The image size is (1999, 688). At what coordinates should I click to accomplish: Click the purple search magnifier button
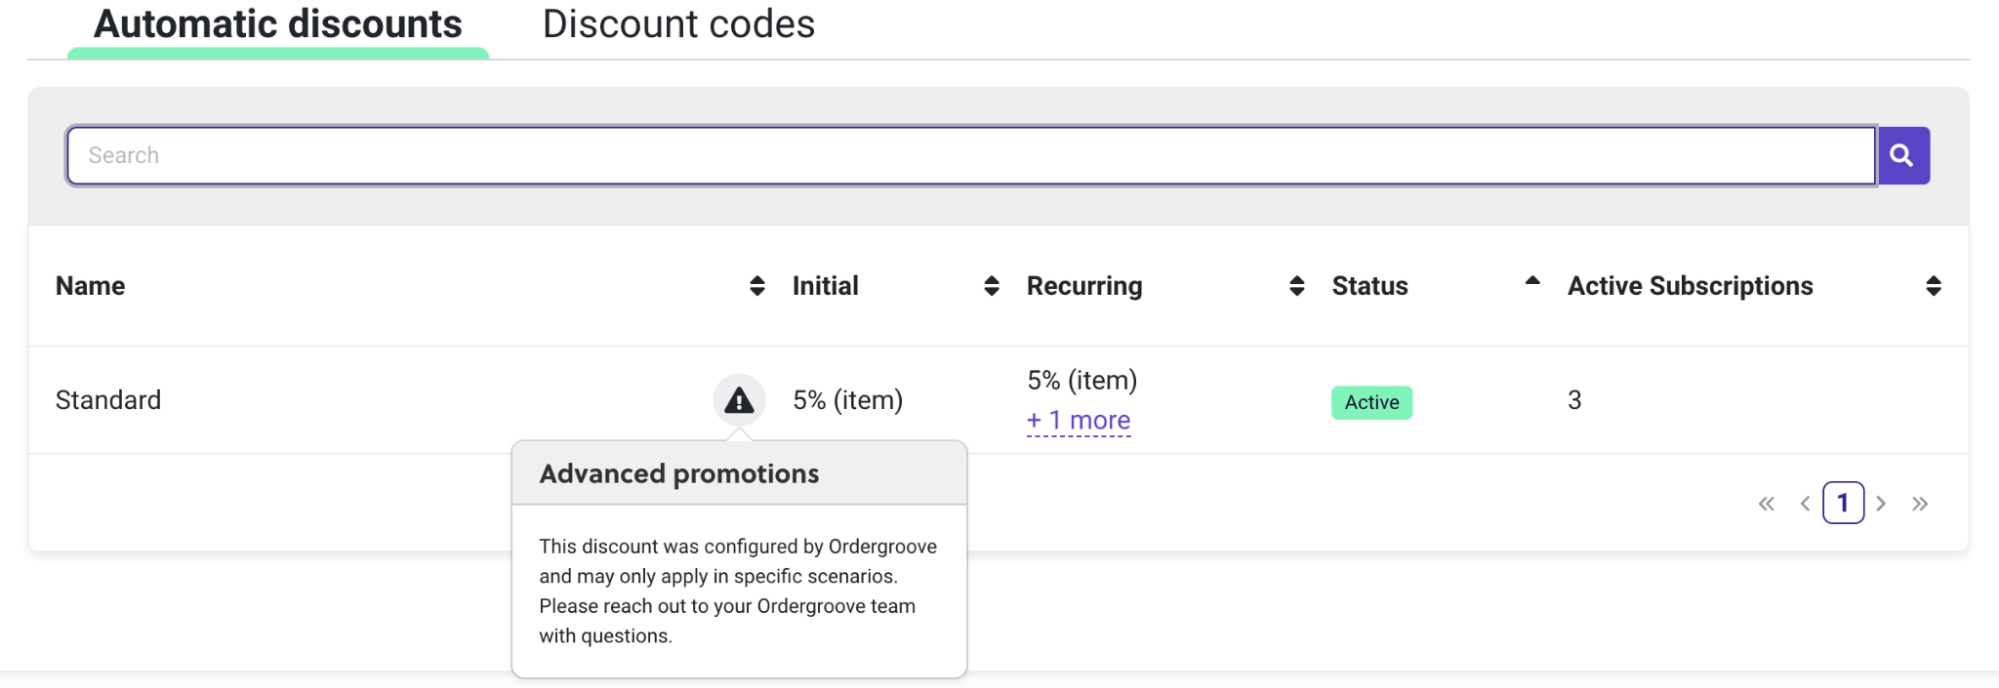(x=1903, y=155)
